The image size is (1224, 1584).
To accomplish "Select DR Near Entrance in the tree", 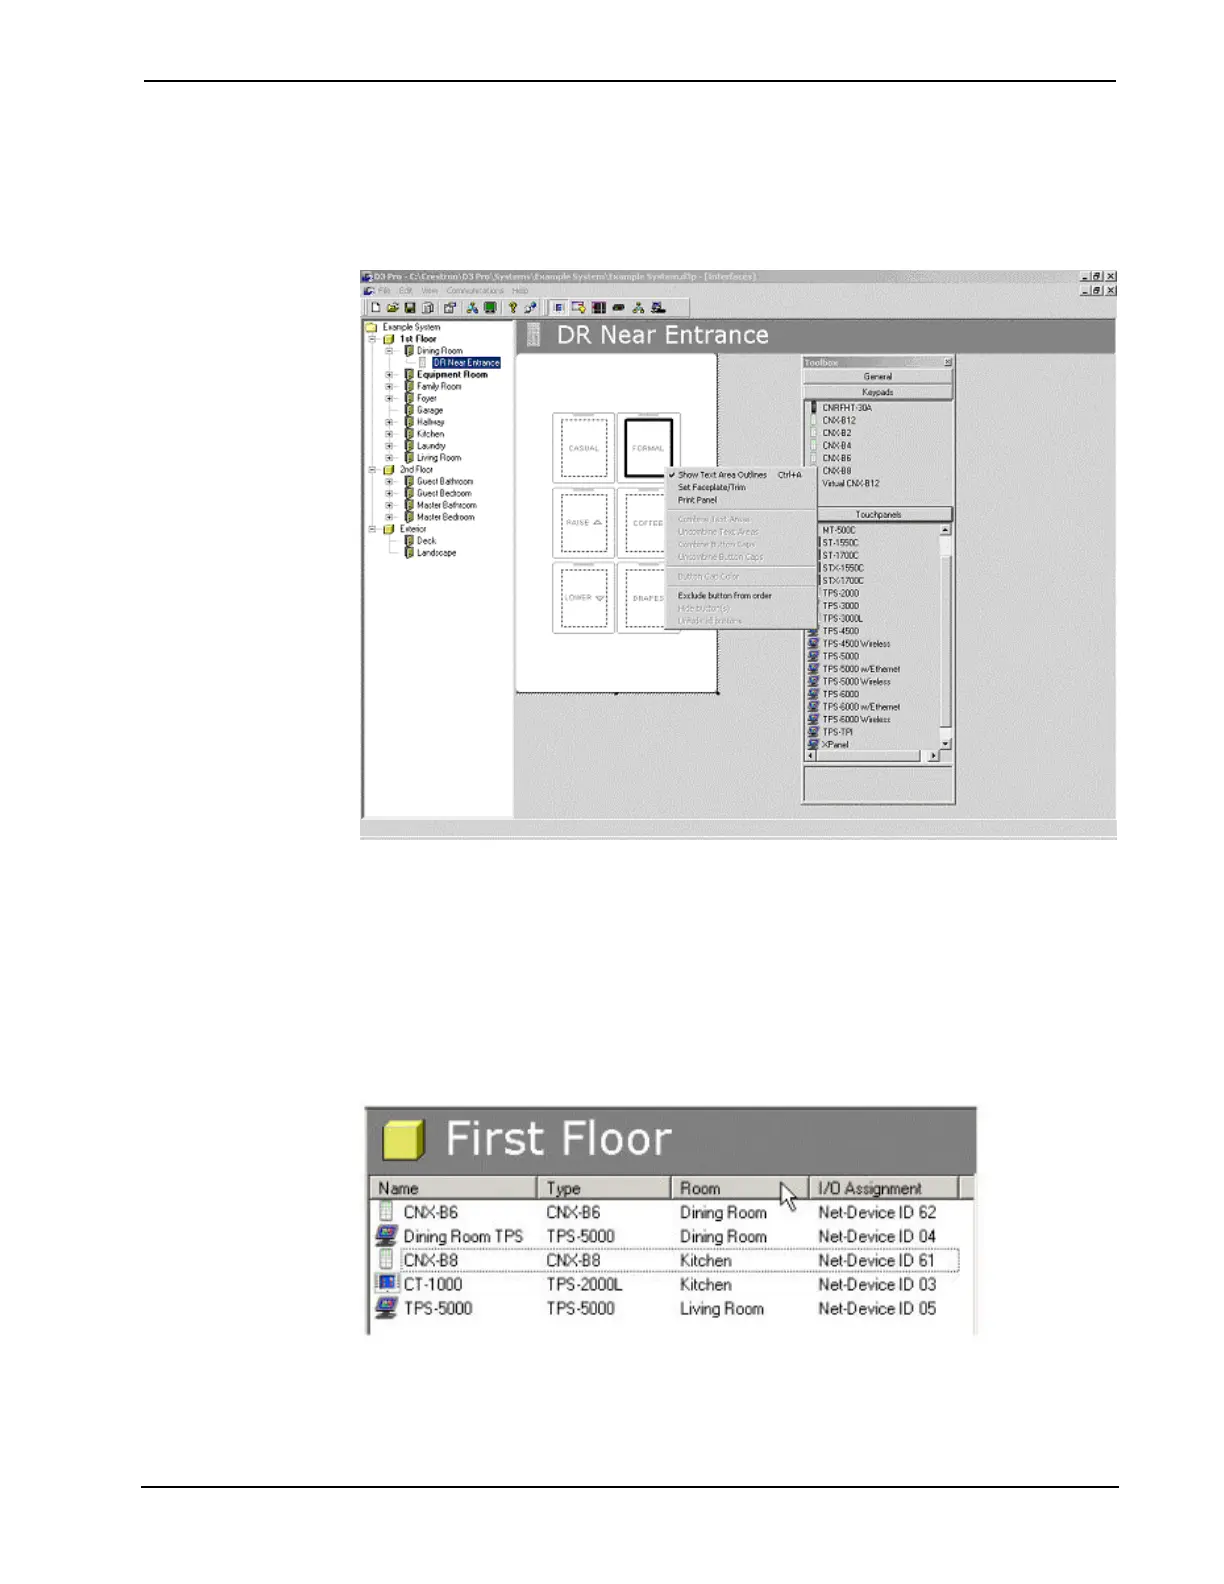I will 466,363.
